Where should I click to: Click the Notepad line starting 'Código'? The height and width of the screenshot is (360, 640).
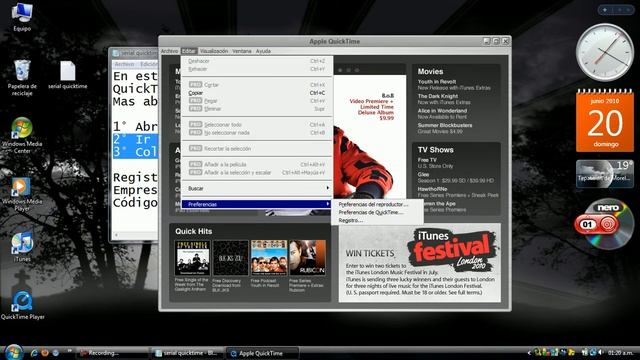[135, 202]
